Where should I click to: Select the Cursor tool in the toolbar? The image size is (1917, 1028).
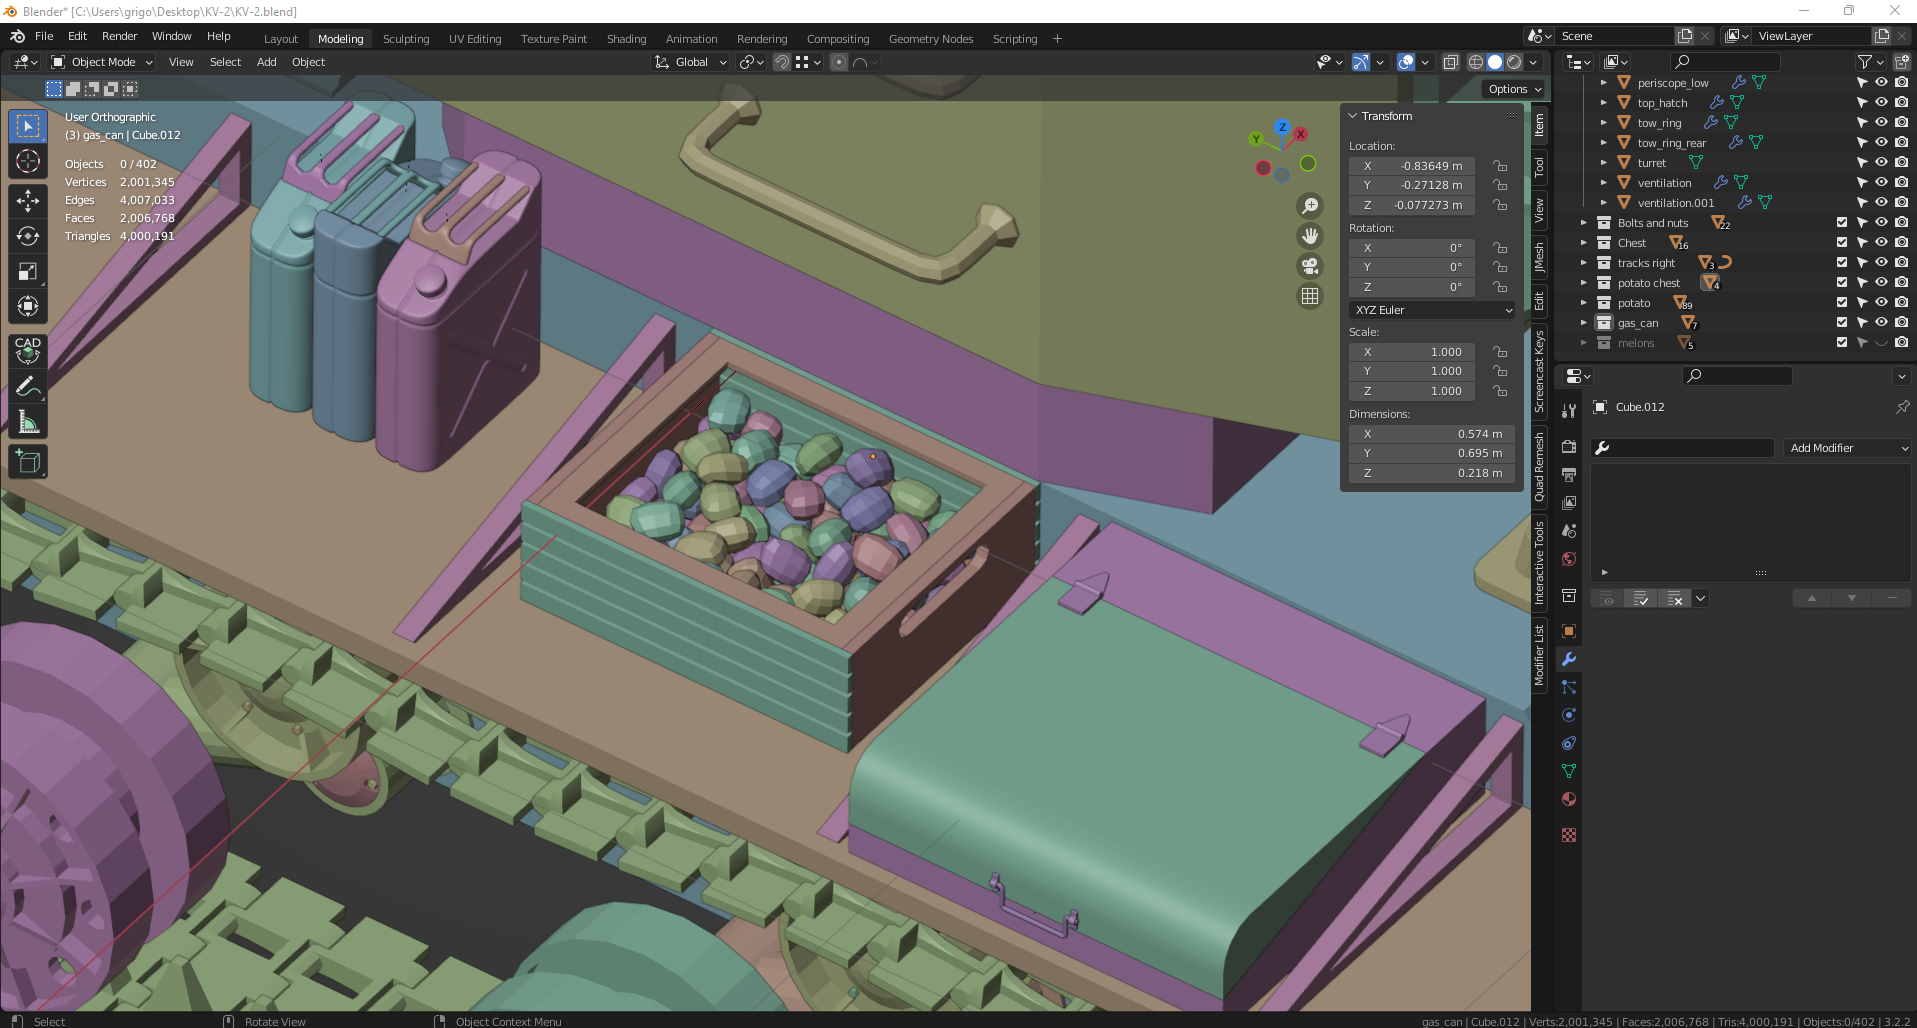pyautogui.click(x=28, y=162)
